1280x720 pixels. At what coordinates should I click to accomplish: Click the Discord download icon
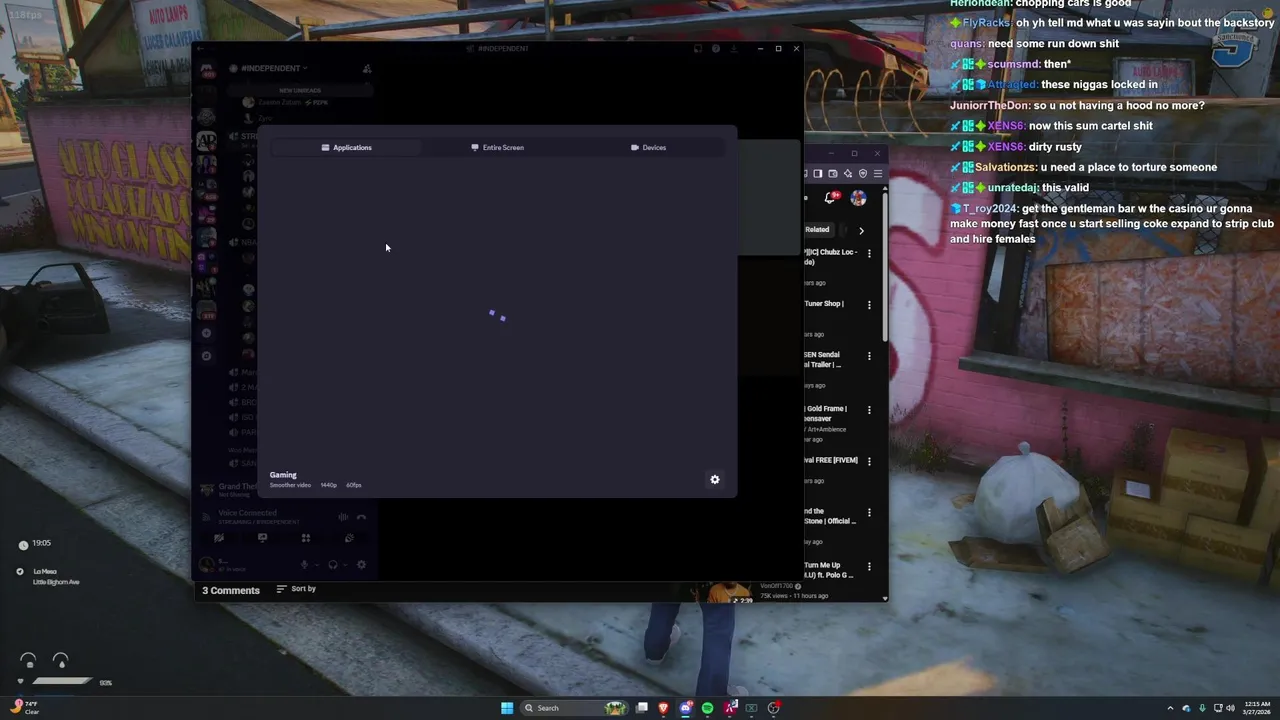(733, 48)
